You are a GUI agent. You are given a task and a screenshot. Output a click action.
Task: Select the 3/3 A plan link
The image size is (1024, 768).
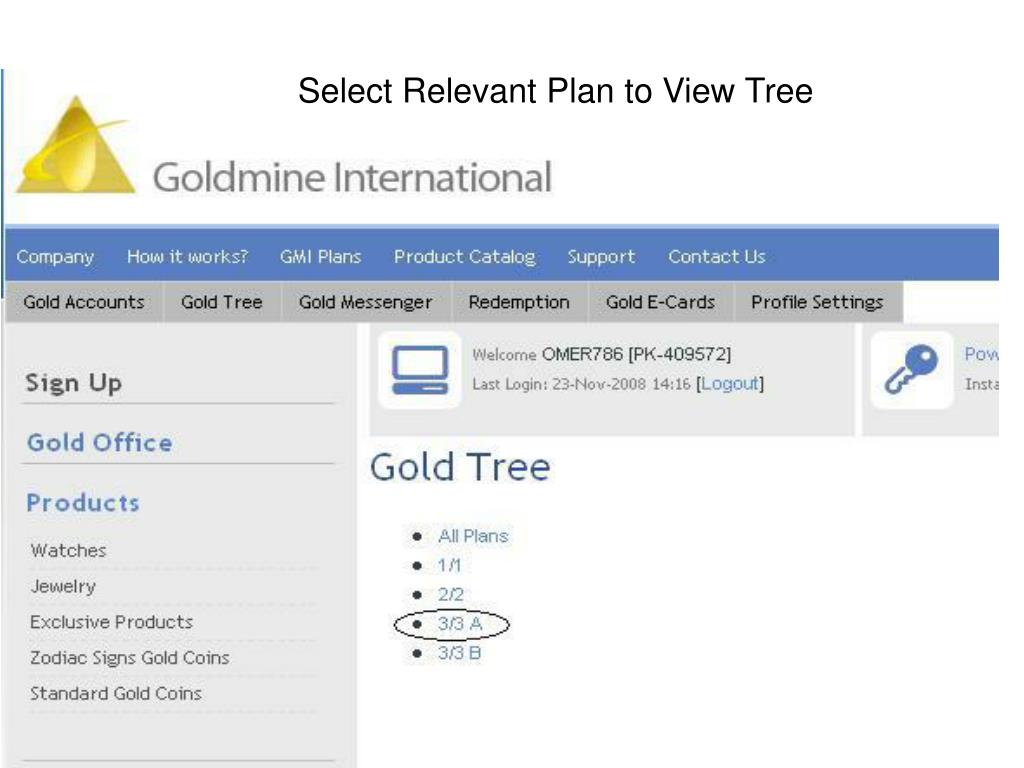click(460, 624)
